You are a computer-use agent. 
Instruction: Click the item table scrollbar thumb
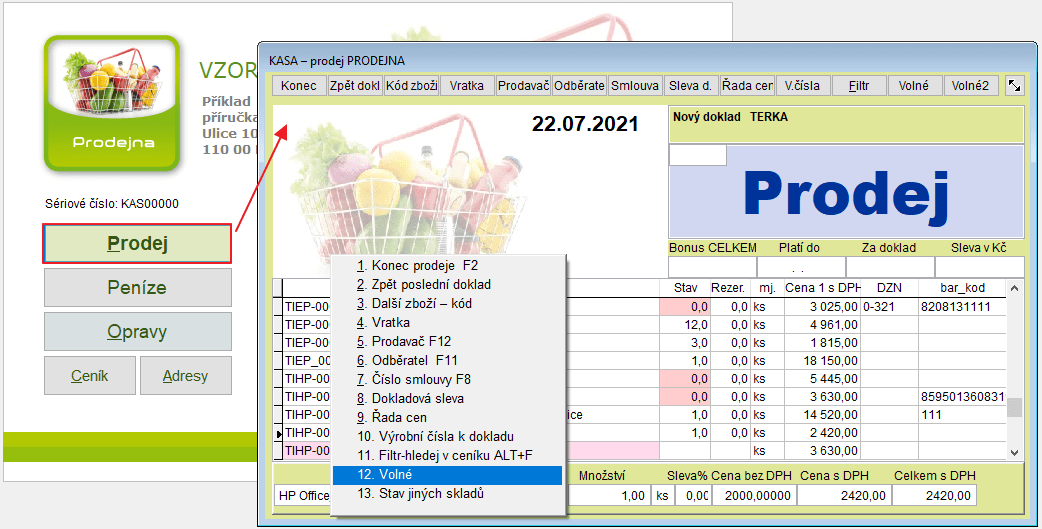[x=1014, y=407]
